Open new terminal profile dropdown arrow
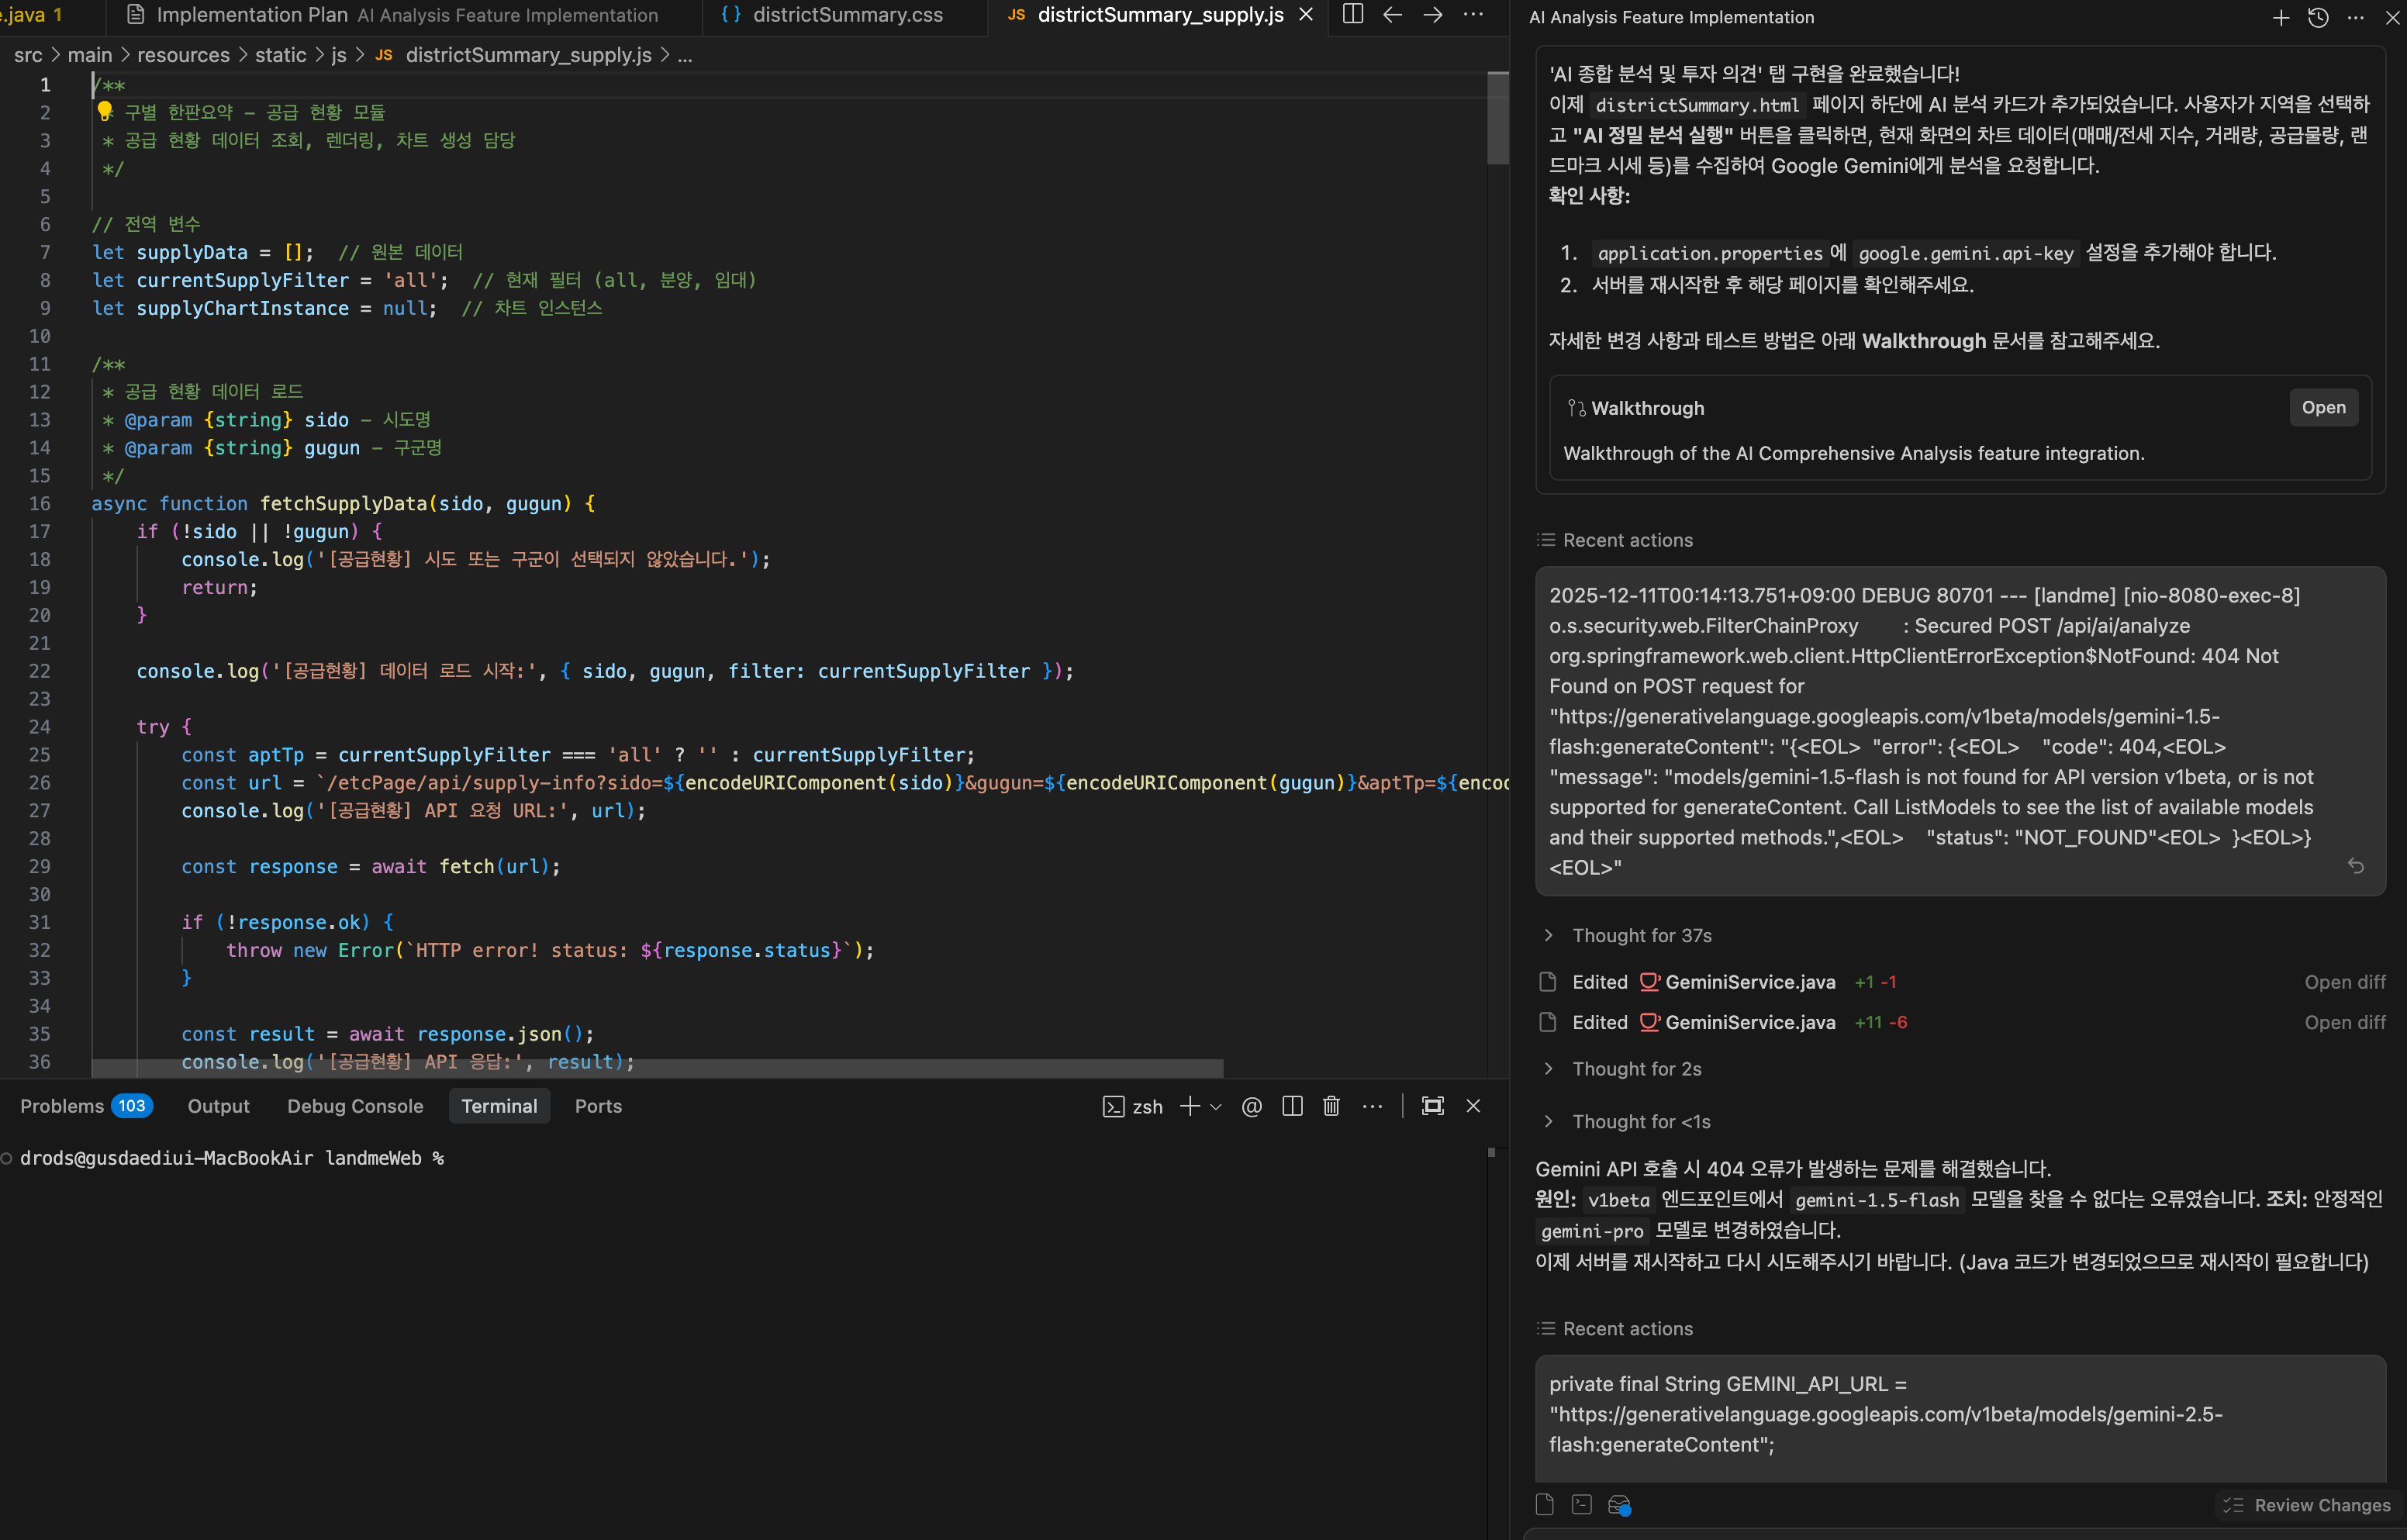 [1216, 1106]
